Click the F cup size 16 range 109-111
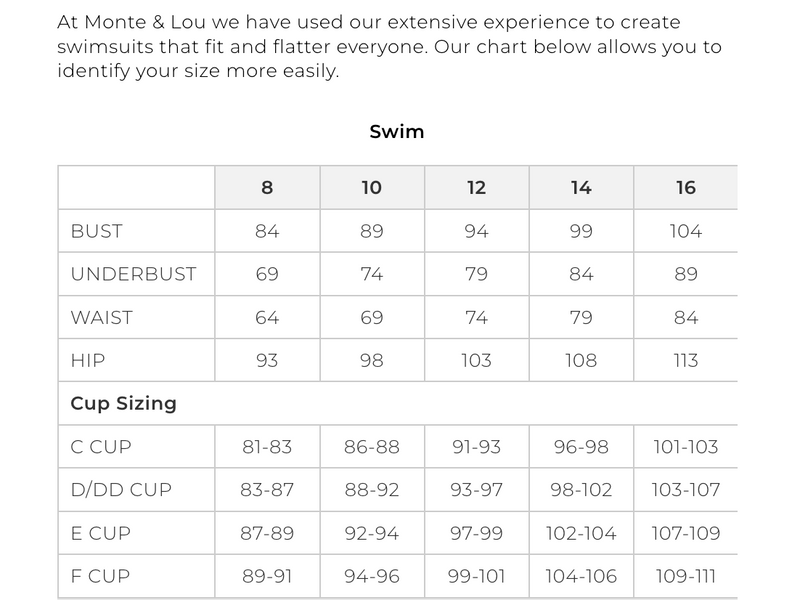800x600 pixels. point(685,576)
